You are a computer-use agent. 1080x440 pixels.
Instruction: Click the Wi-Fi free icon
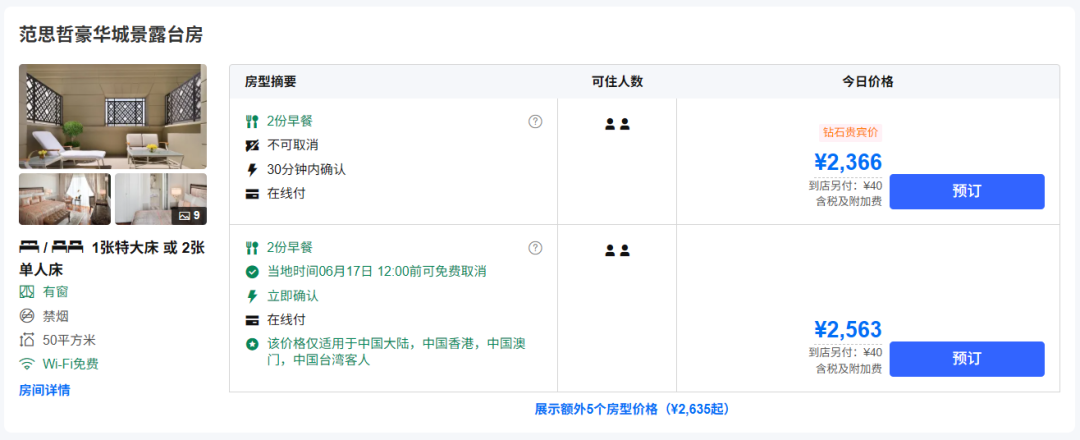[27, 364]
